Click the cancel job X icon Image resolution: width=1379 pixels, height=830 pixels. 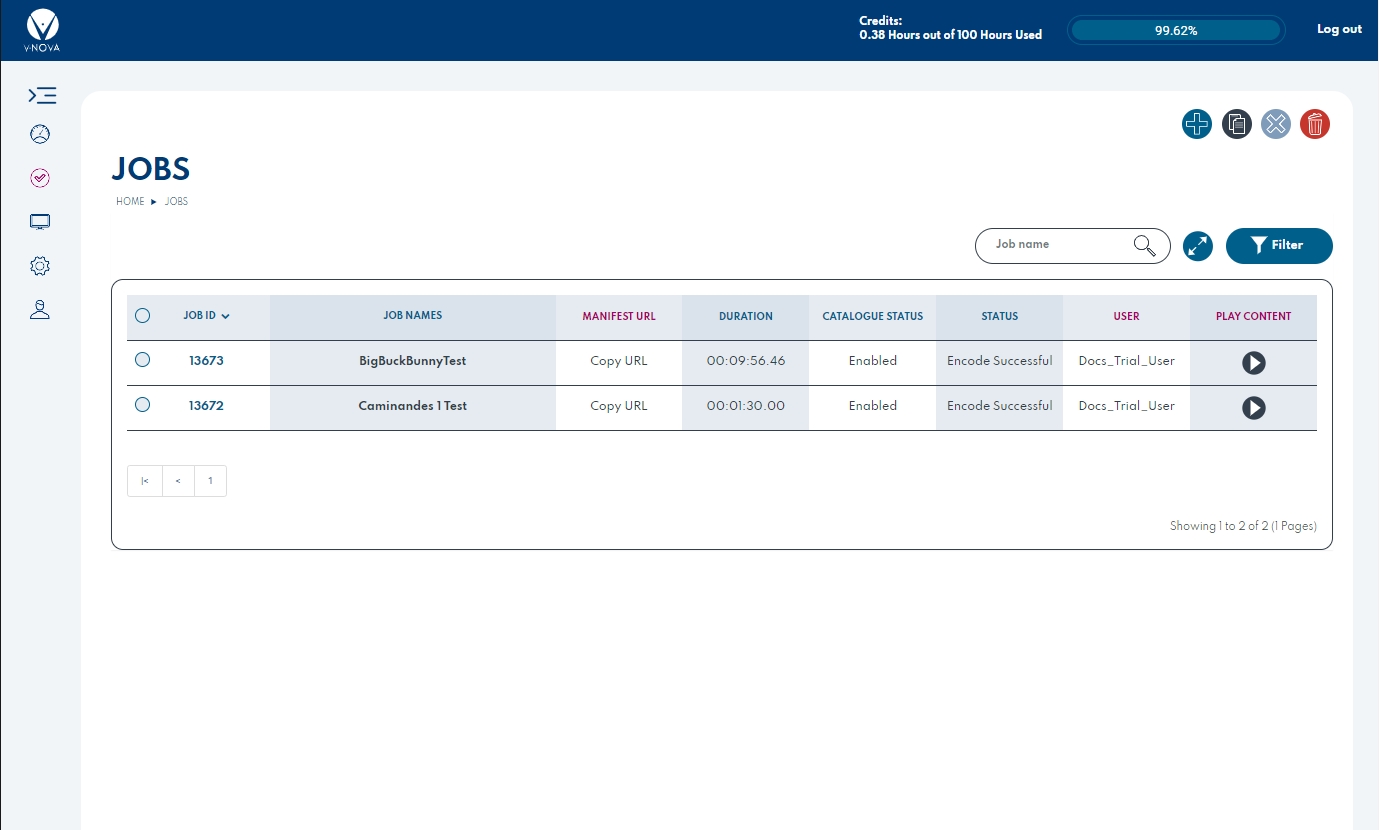pyautogui.click(x=1275, y=124)
